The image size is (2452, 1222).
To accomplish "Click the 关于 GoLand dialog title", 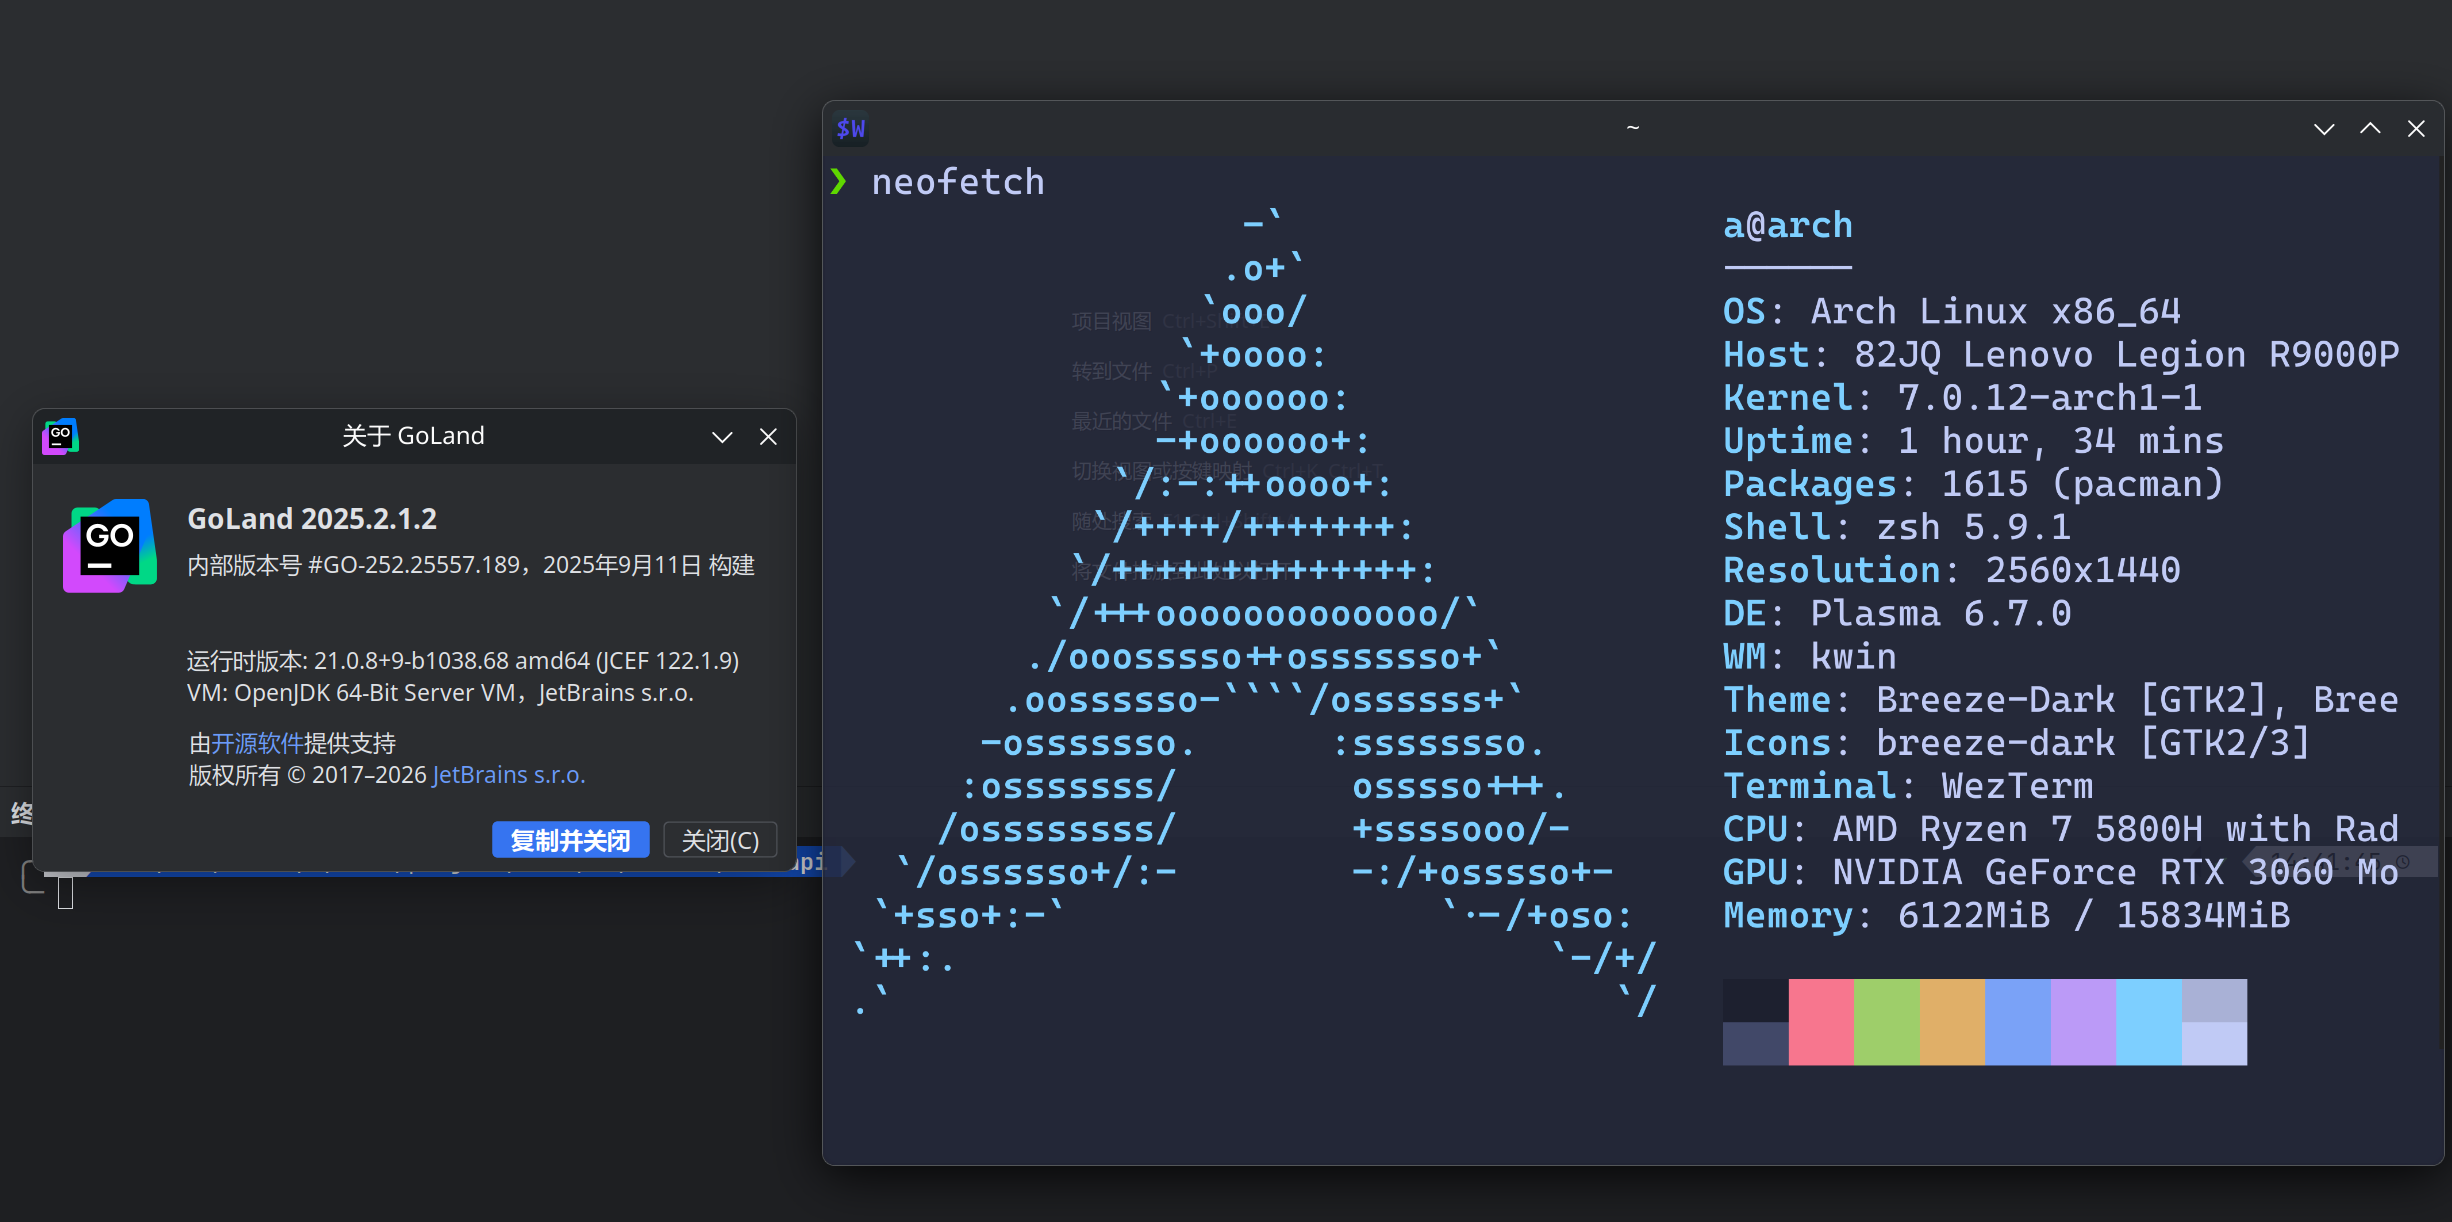I will pos(413,436).
